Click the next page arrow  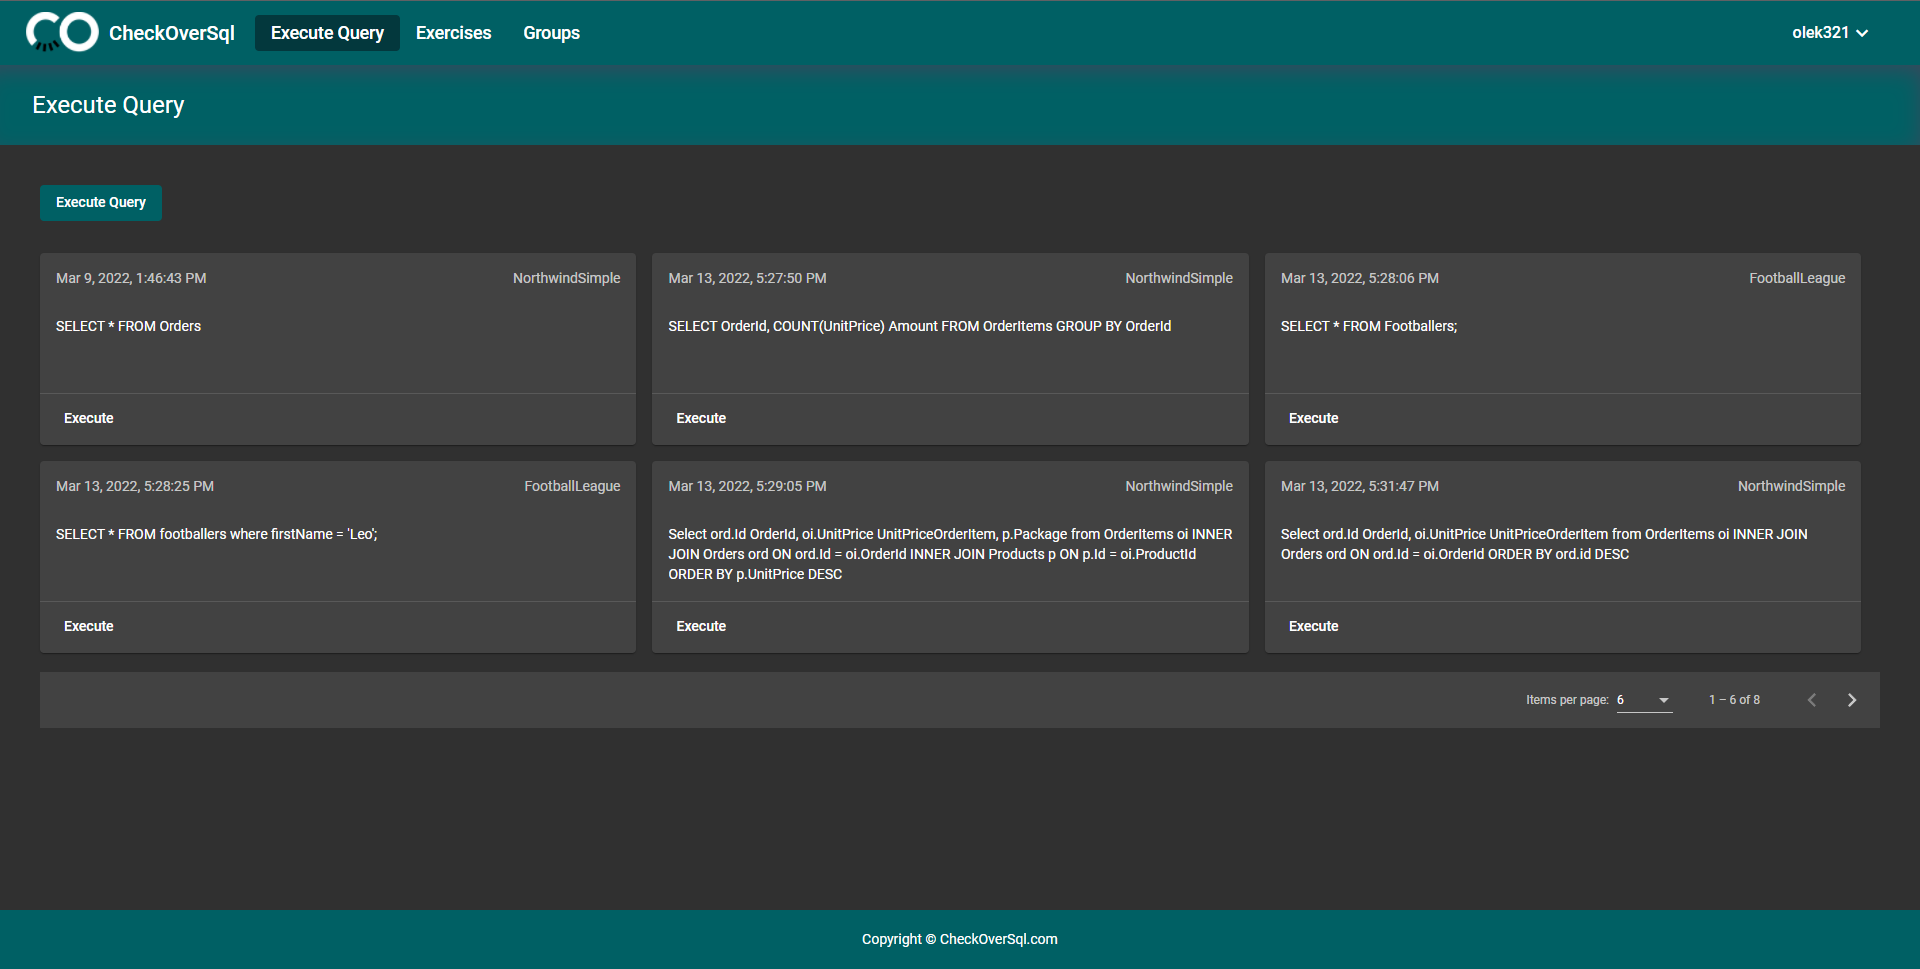(1852, 700)
